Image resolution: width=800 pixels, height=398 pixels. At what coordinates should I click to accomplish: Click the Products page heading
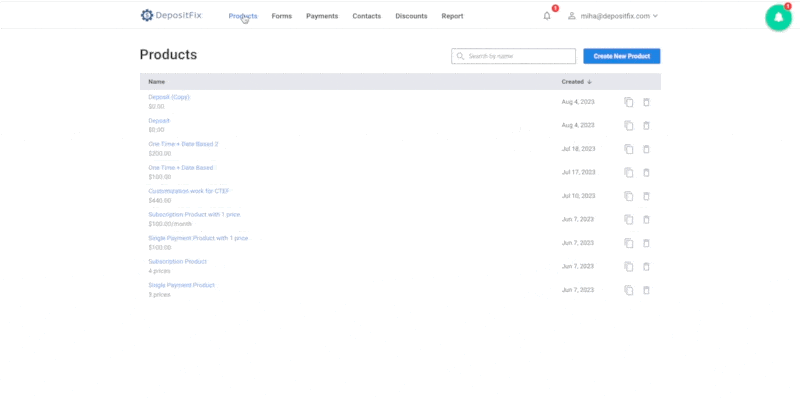pos(168,55)
